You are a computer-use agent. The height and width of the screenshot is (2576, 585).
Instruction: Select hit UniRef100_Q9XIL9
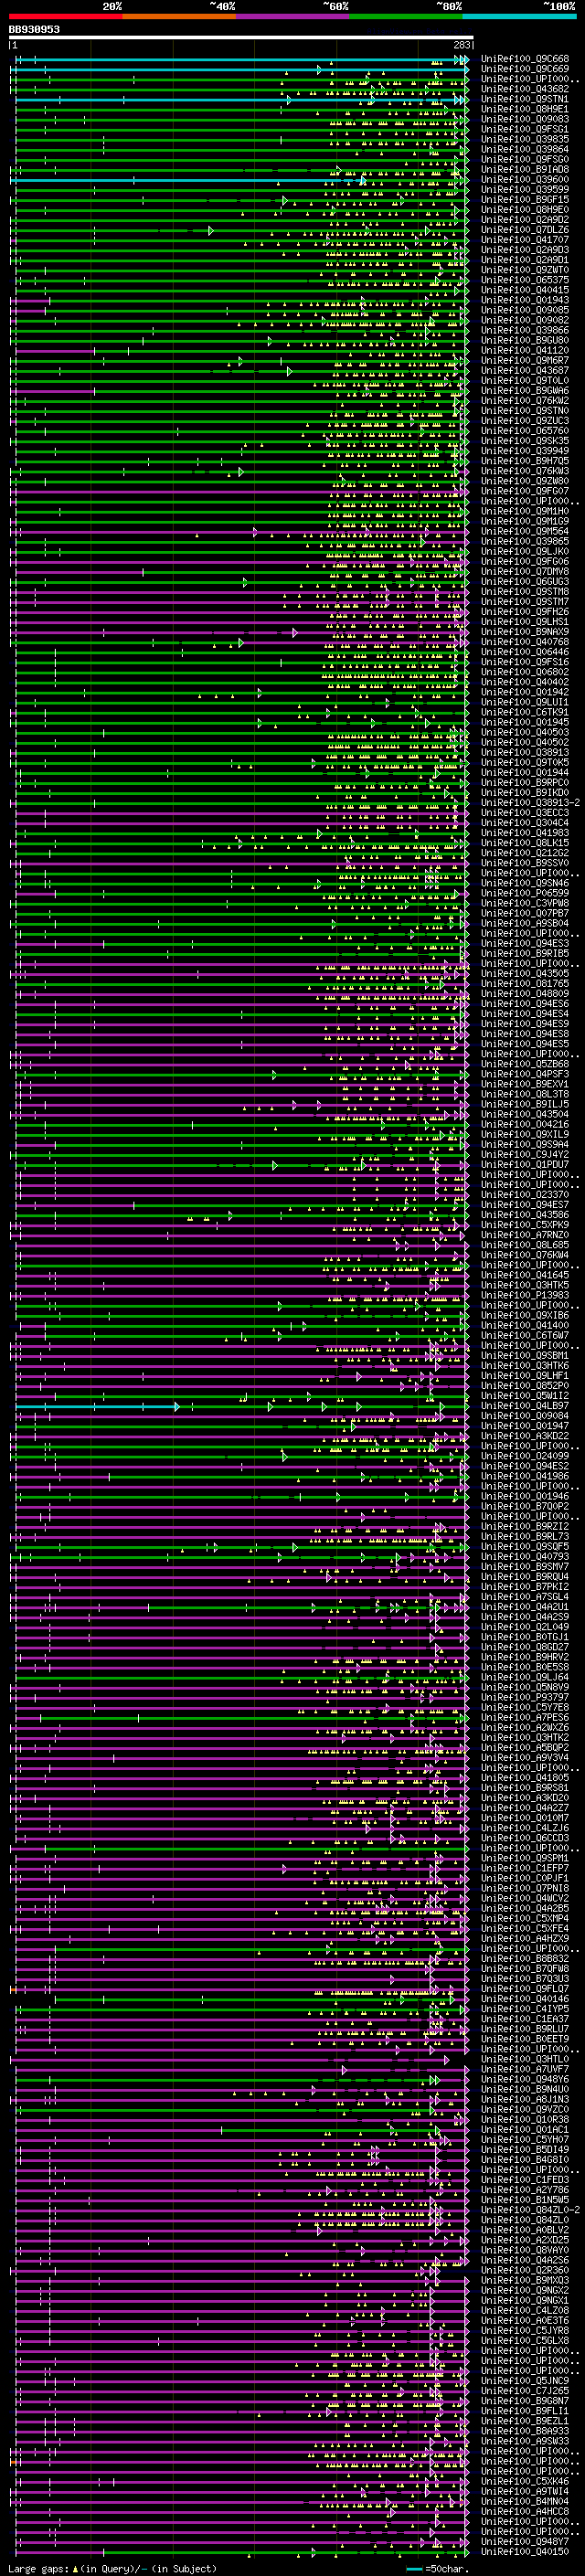tap(525, 1135)
